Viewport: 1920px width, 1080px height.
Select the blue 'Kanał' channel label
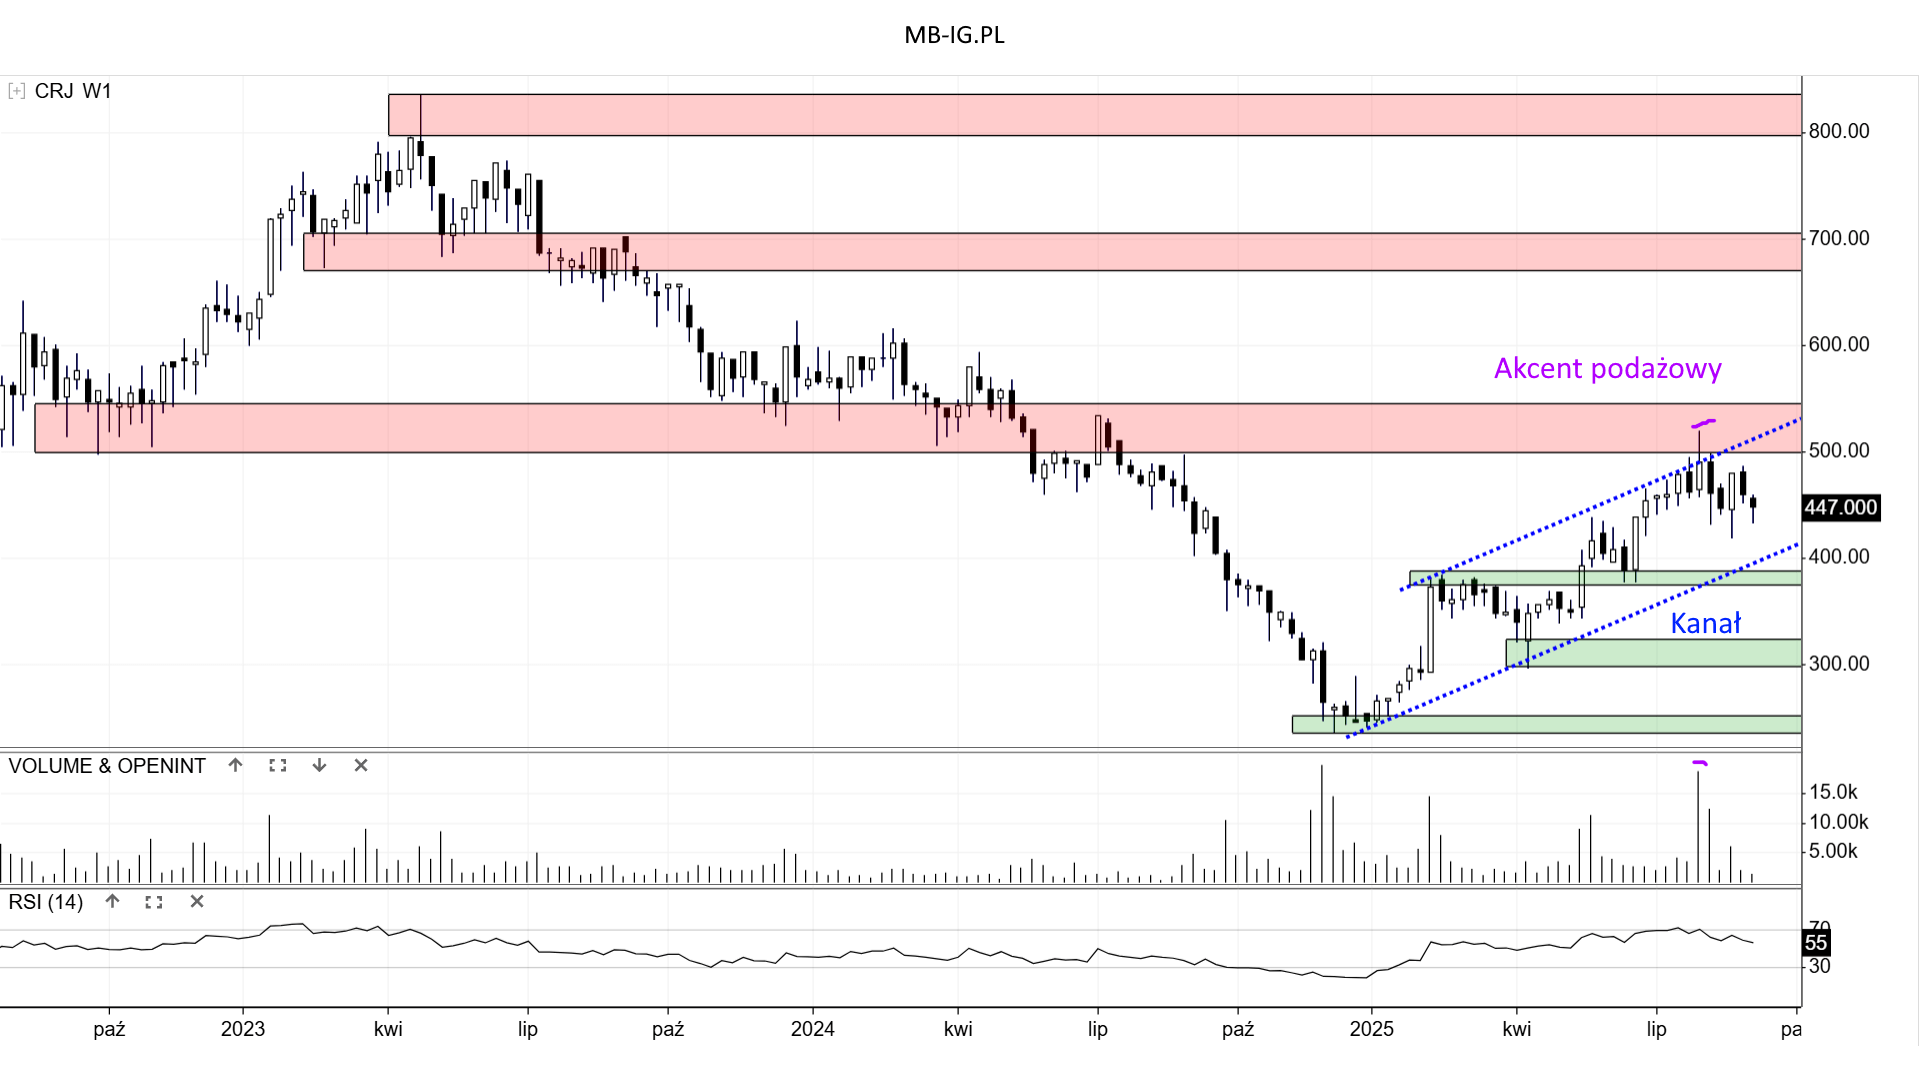click(x=1705, y=624)
